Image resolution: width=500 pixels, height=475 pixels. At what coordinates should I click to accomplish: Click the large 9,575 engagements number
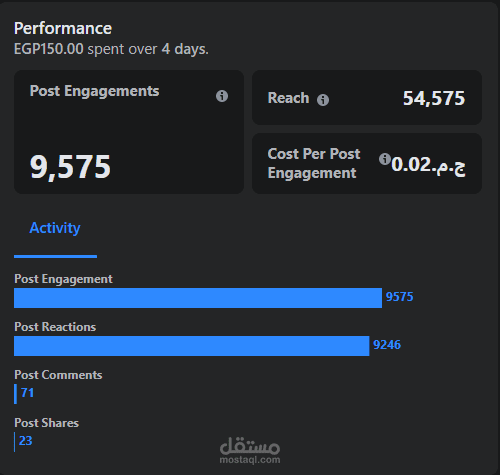(70, 167)
